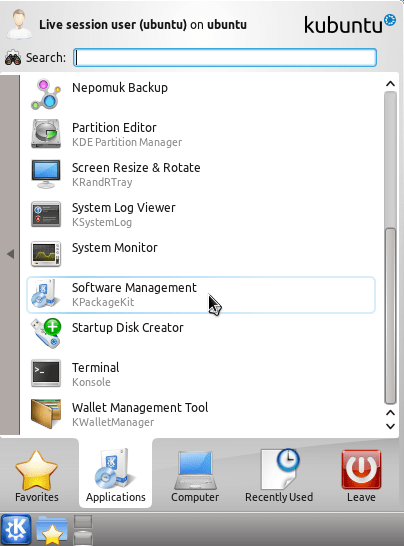Click the scrollbar down arrow at bottom
The image size is (404, 546).
pyautogui.click(x=390, y=426)
